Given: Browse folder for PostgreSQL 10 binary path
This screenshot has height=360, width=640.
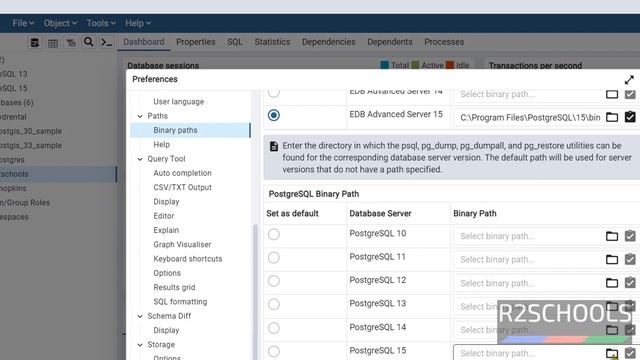Looking at the screenshot, I should (612, 236).
